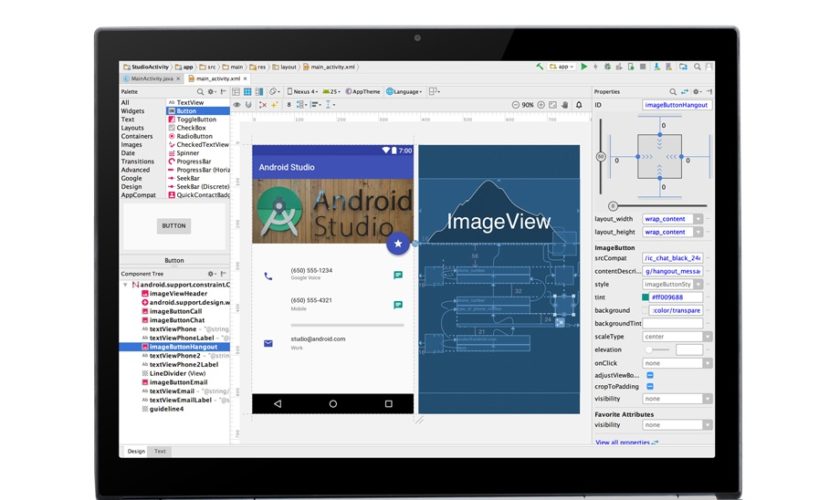Viewport: 840px width, 500px height.
Task: Toggle the adjustViewBounds checkbox
Action: 650,375
